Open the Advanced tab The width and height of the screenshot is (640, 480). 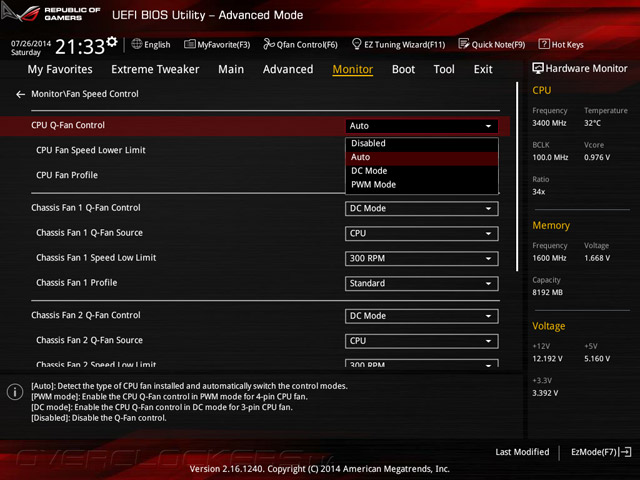point(288,69)
